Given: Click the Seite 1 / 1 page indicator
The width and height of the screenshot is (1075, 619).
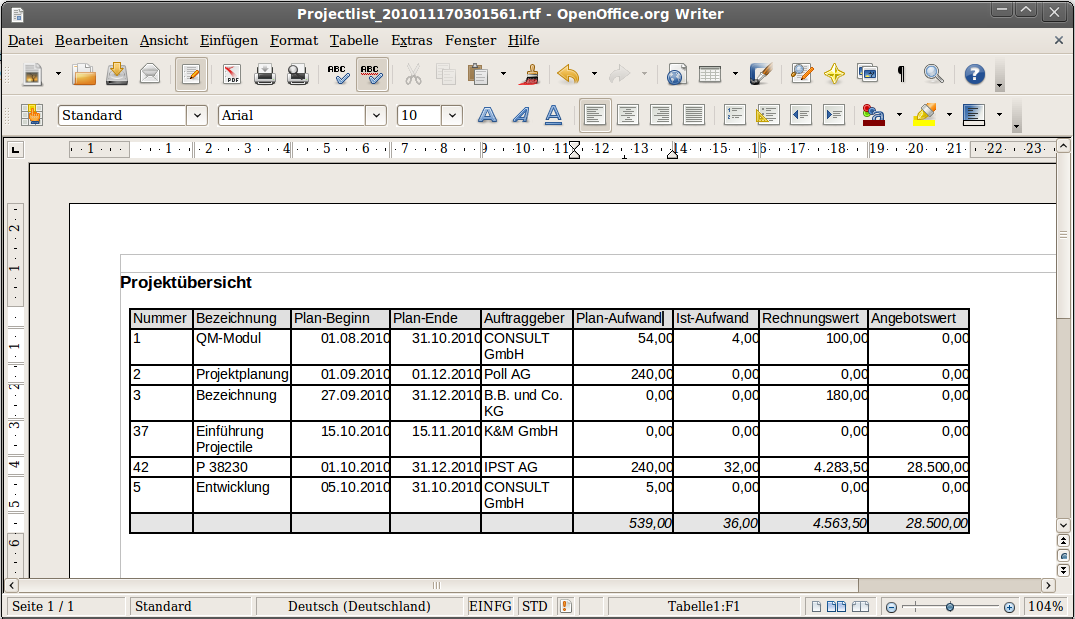Looking at the screenshot, I should point(43,606).
